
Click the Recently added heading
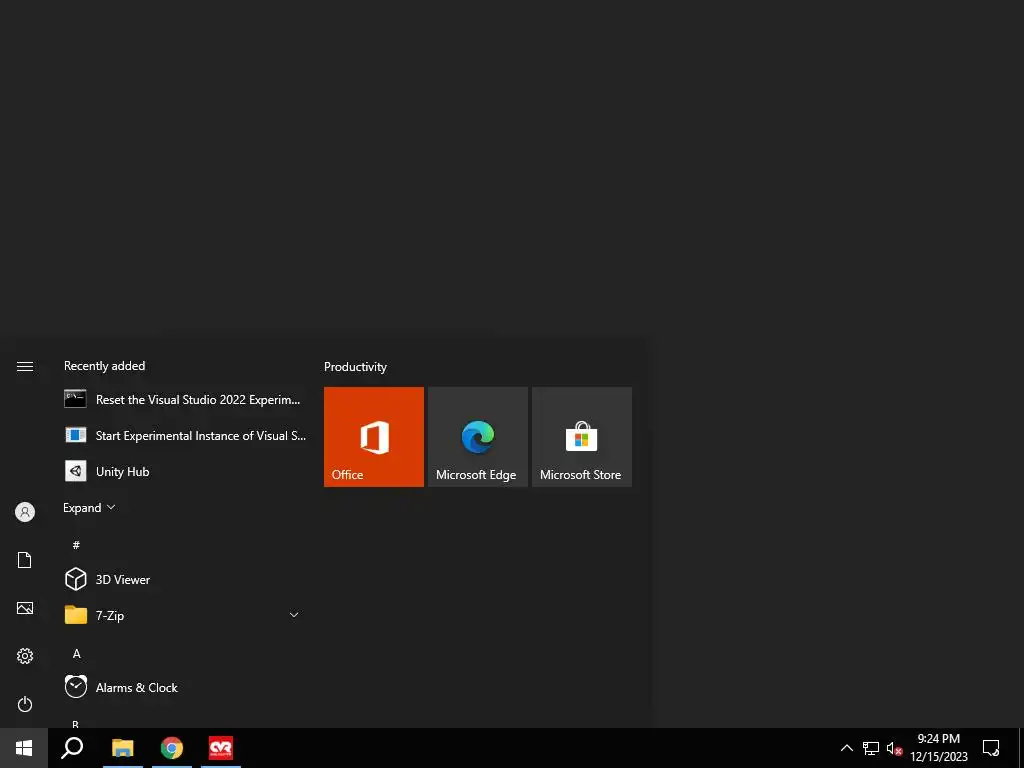(104, 366)
